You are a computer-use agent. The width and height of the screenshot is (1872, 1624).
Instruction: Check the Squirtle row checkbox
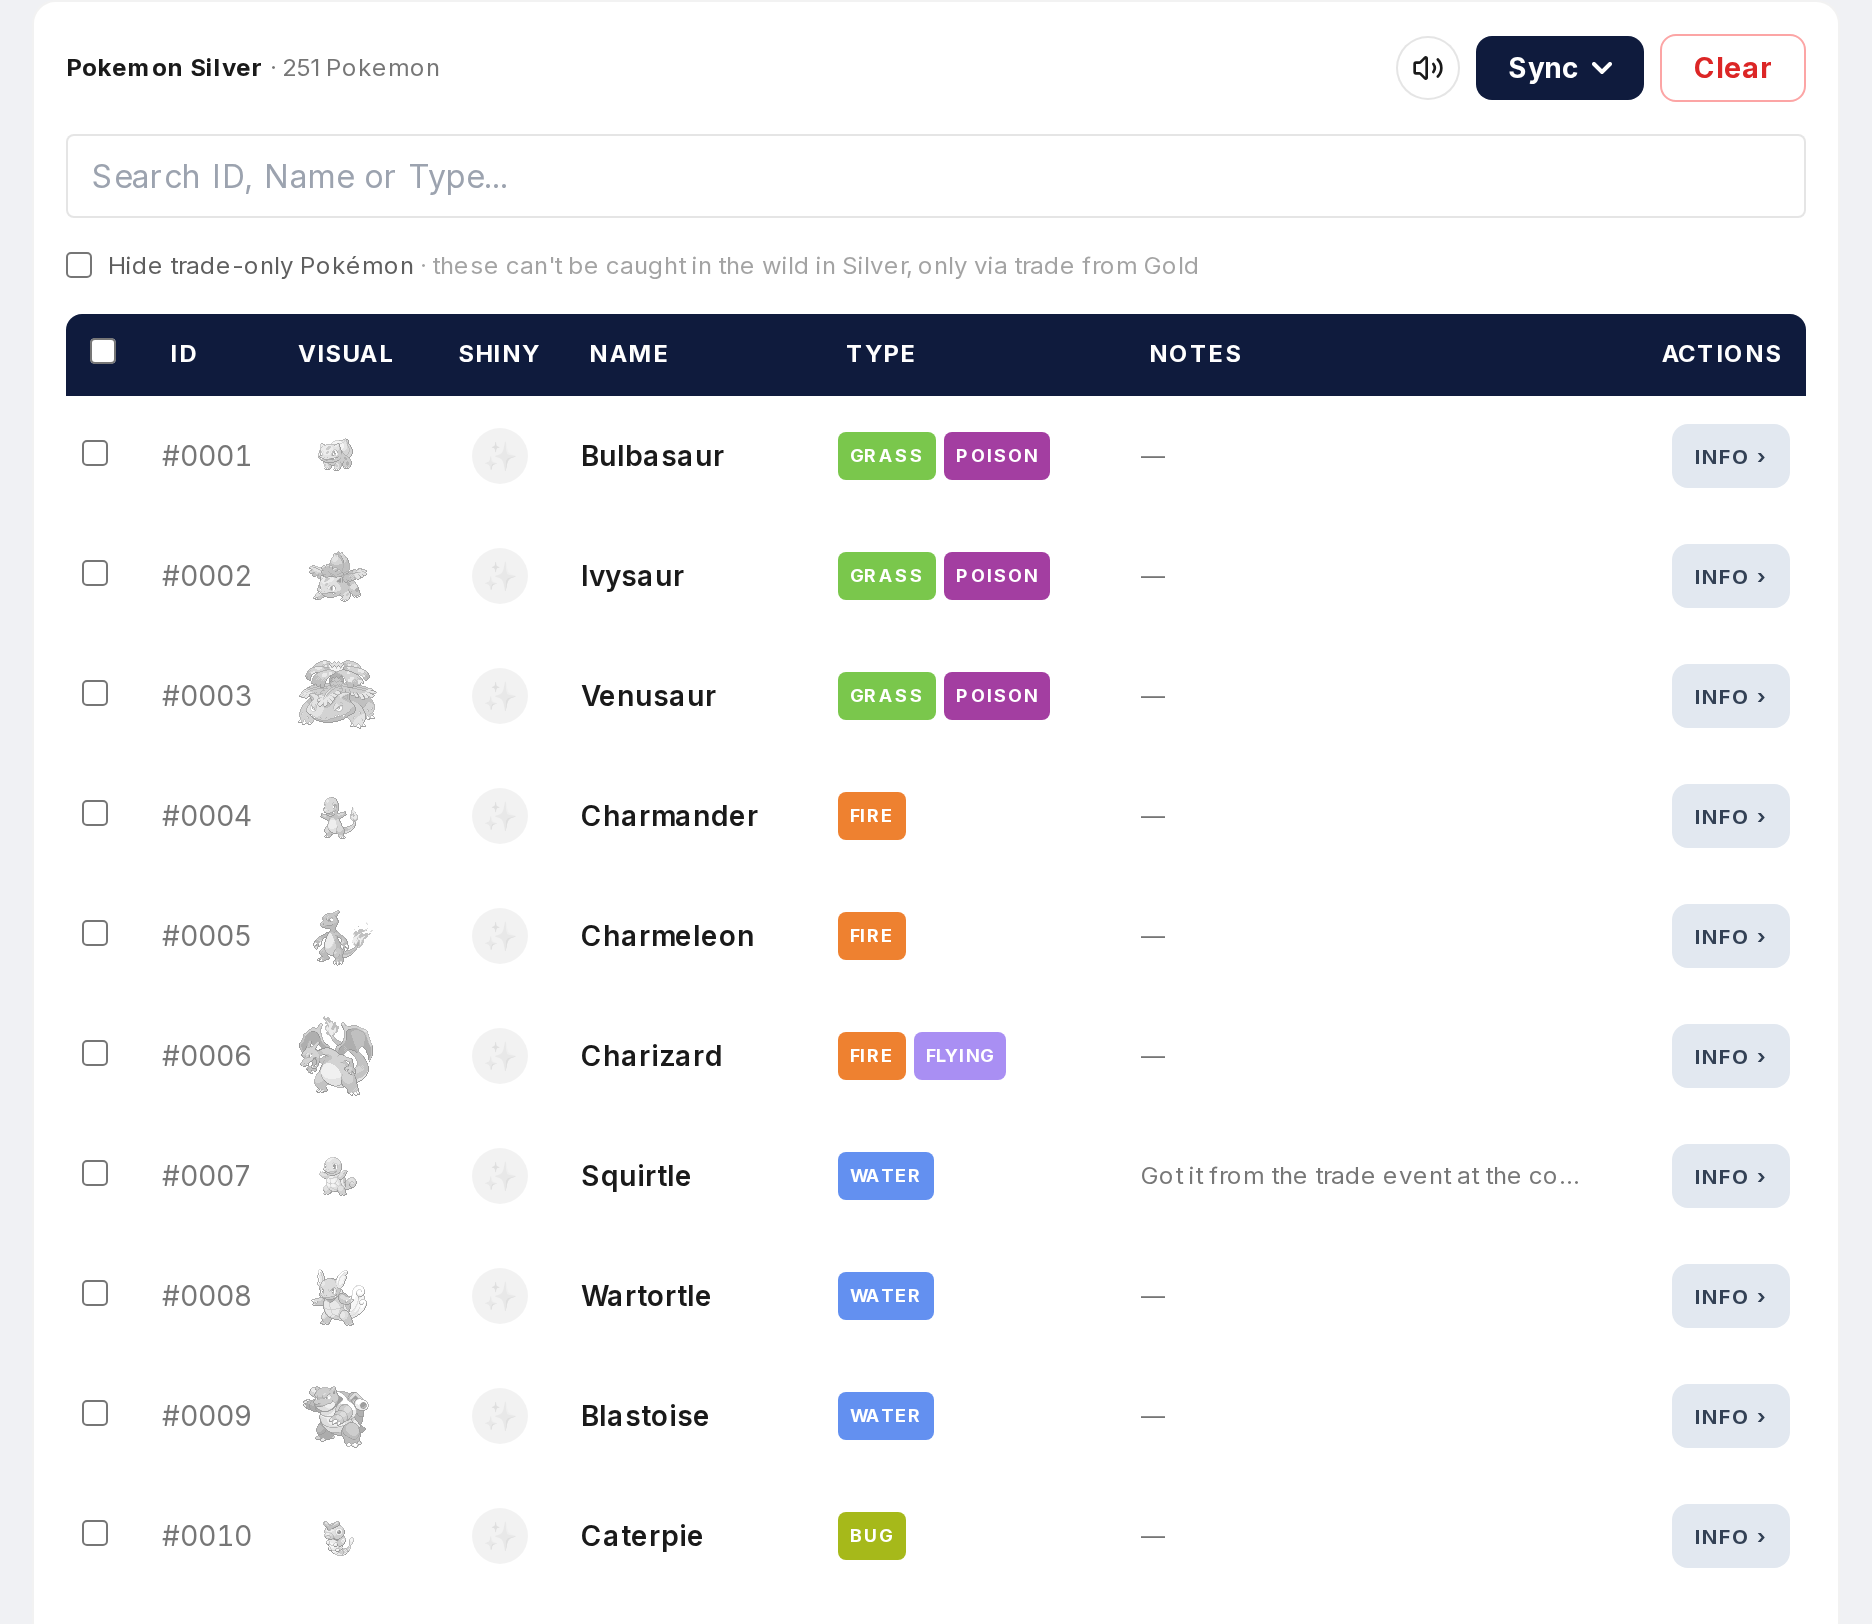coord(95,1173)
